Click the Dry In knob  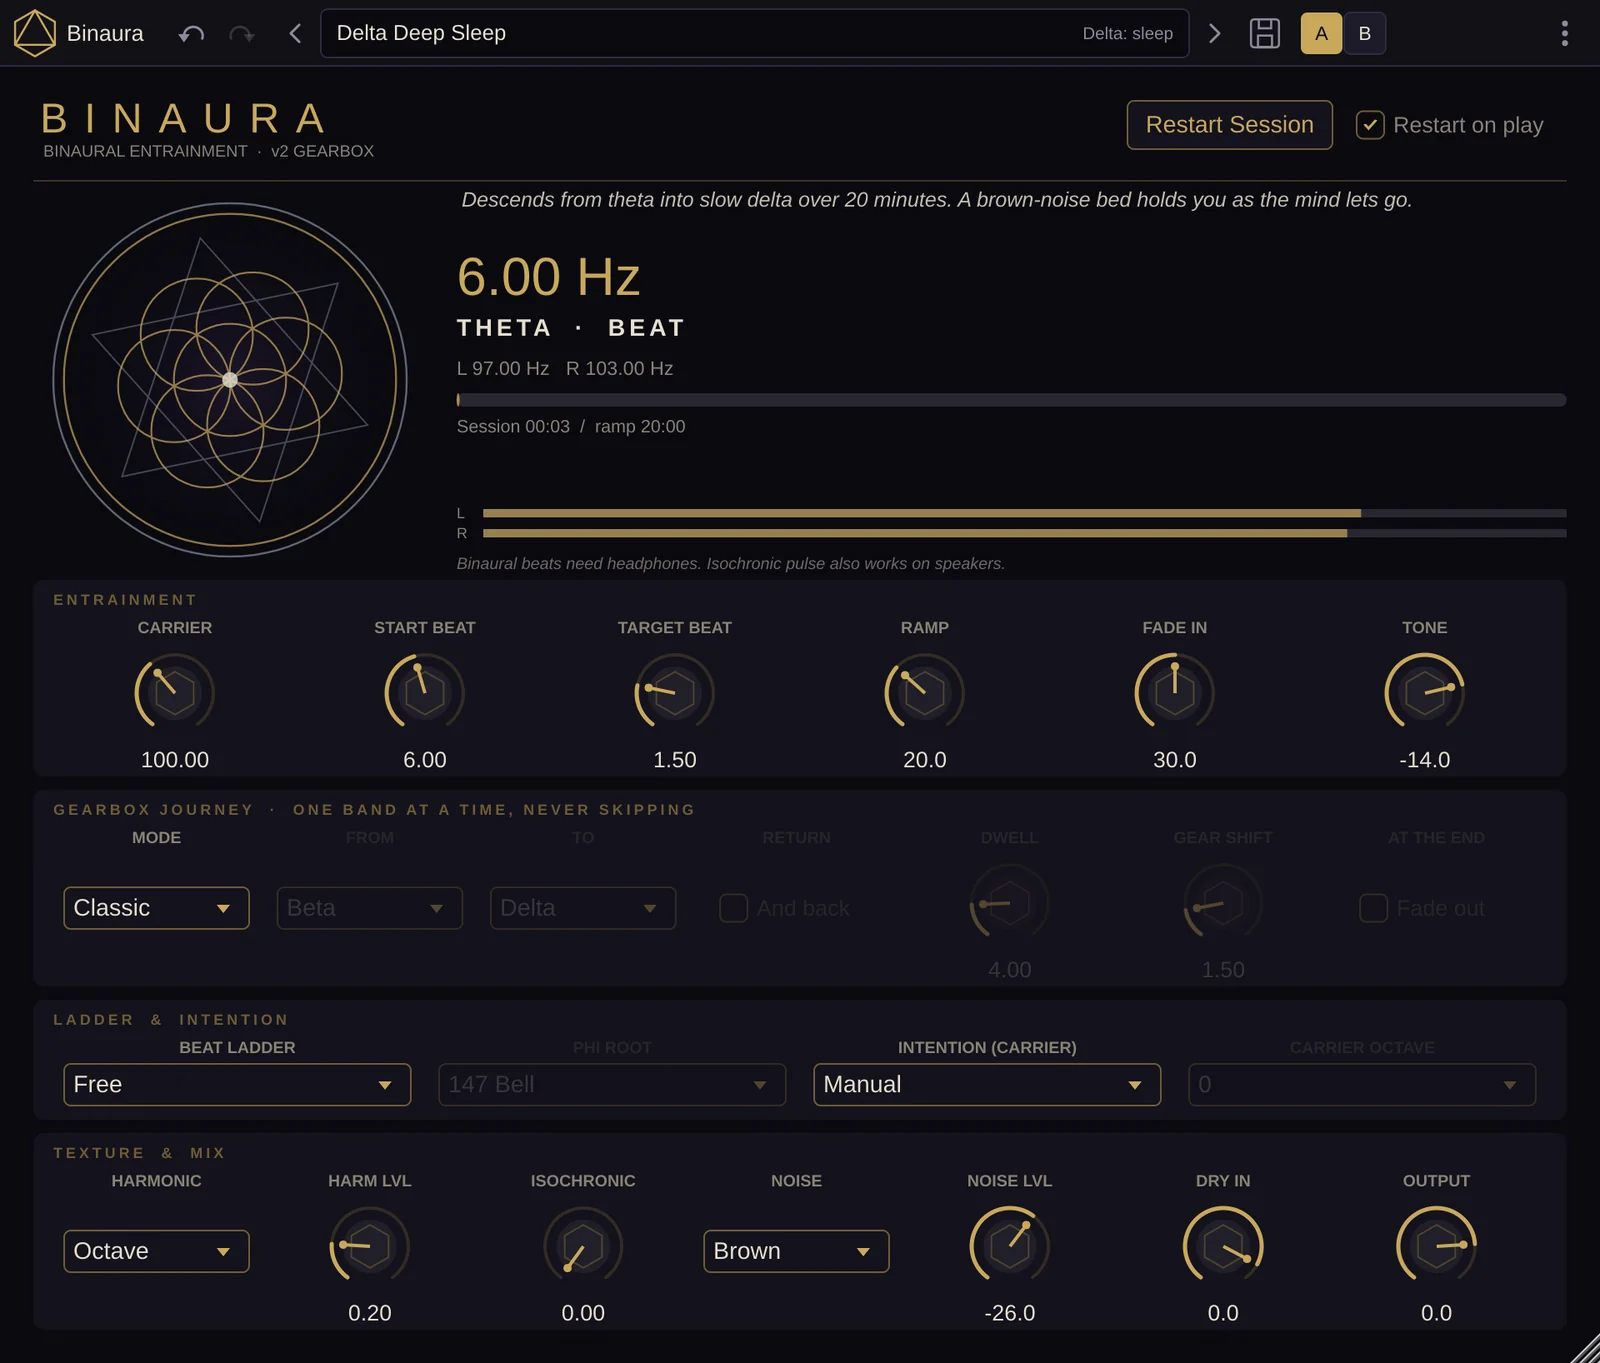pos(1223,1246)
